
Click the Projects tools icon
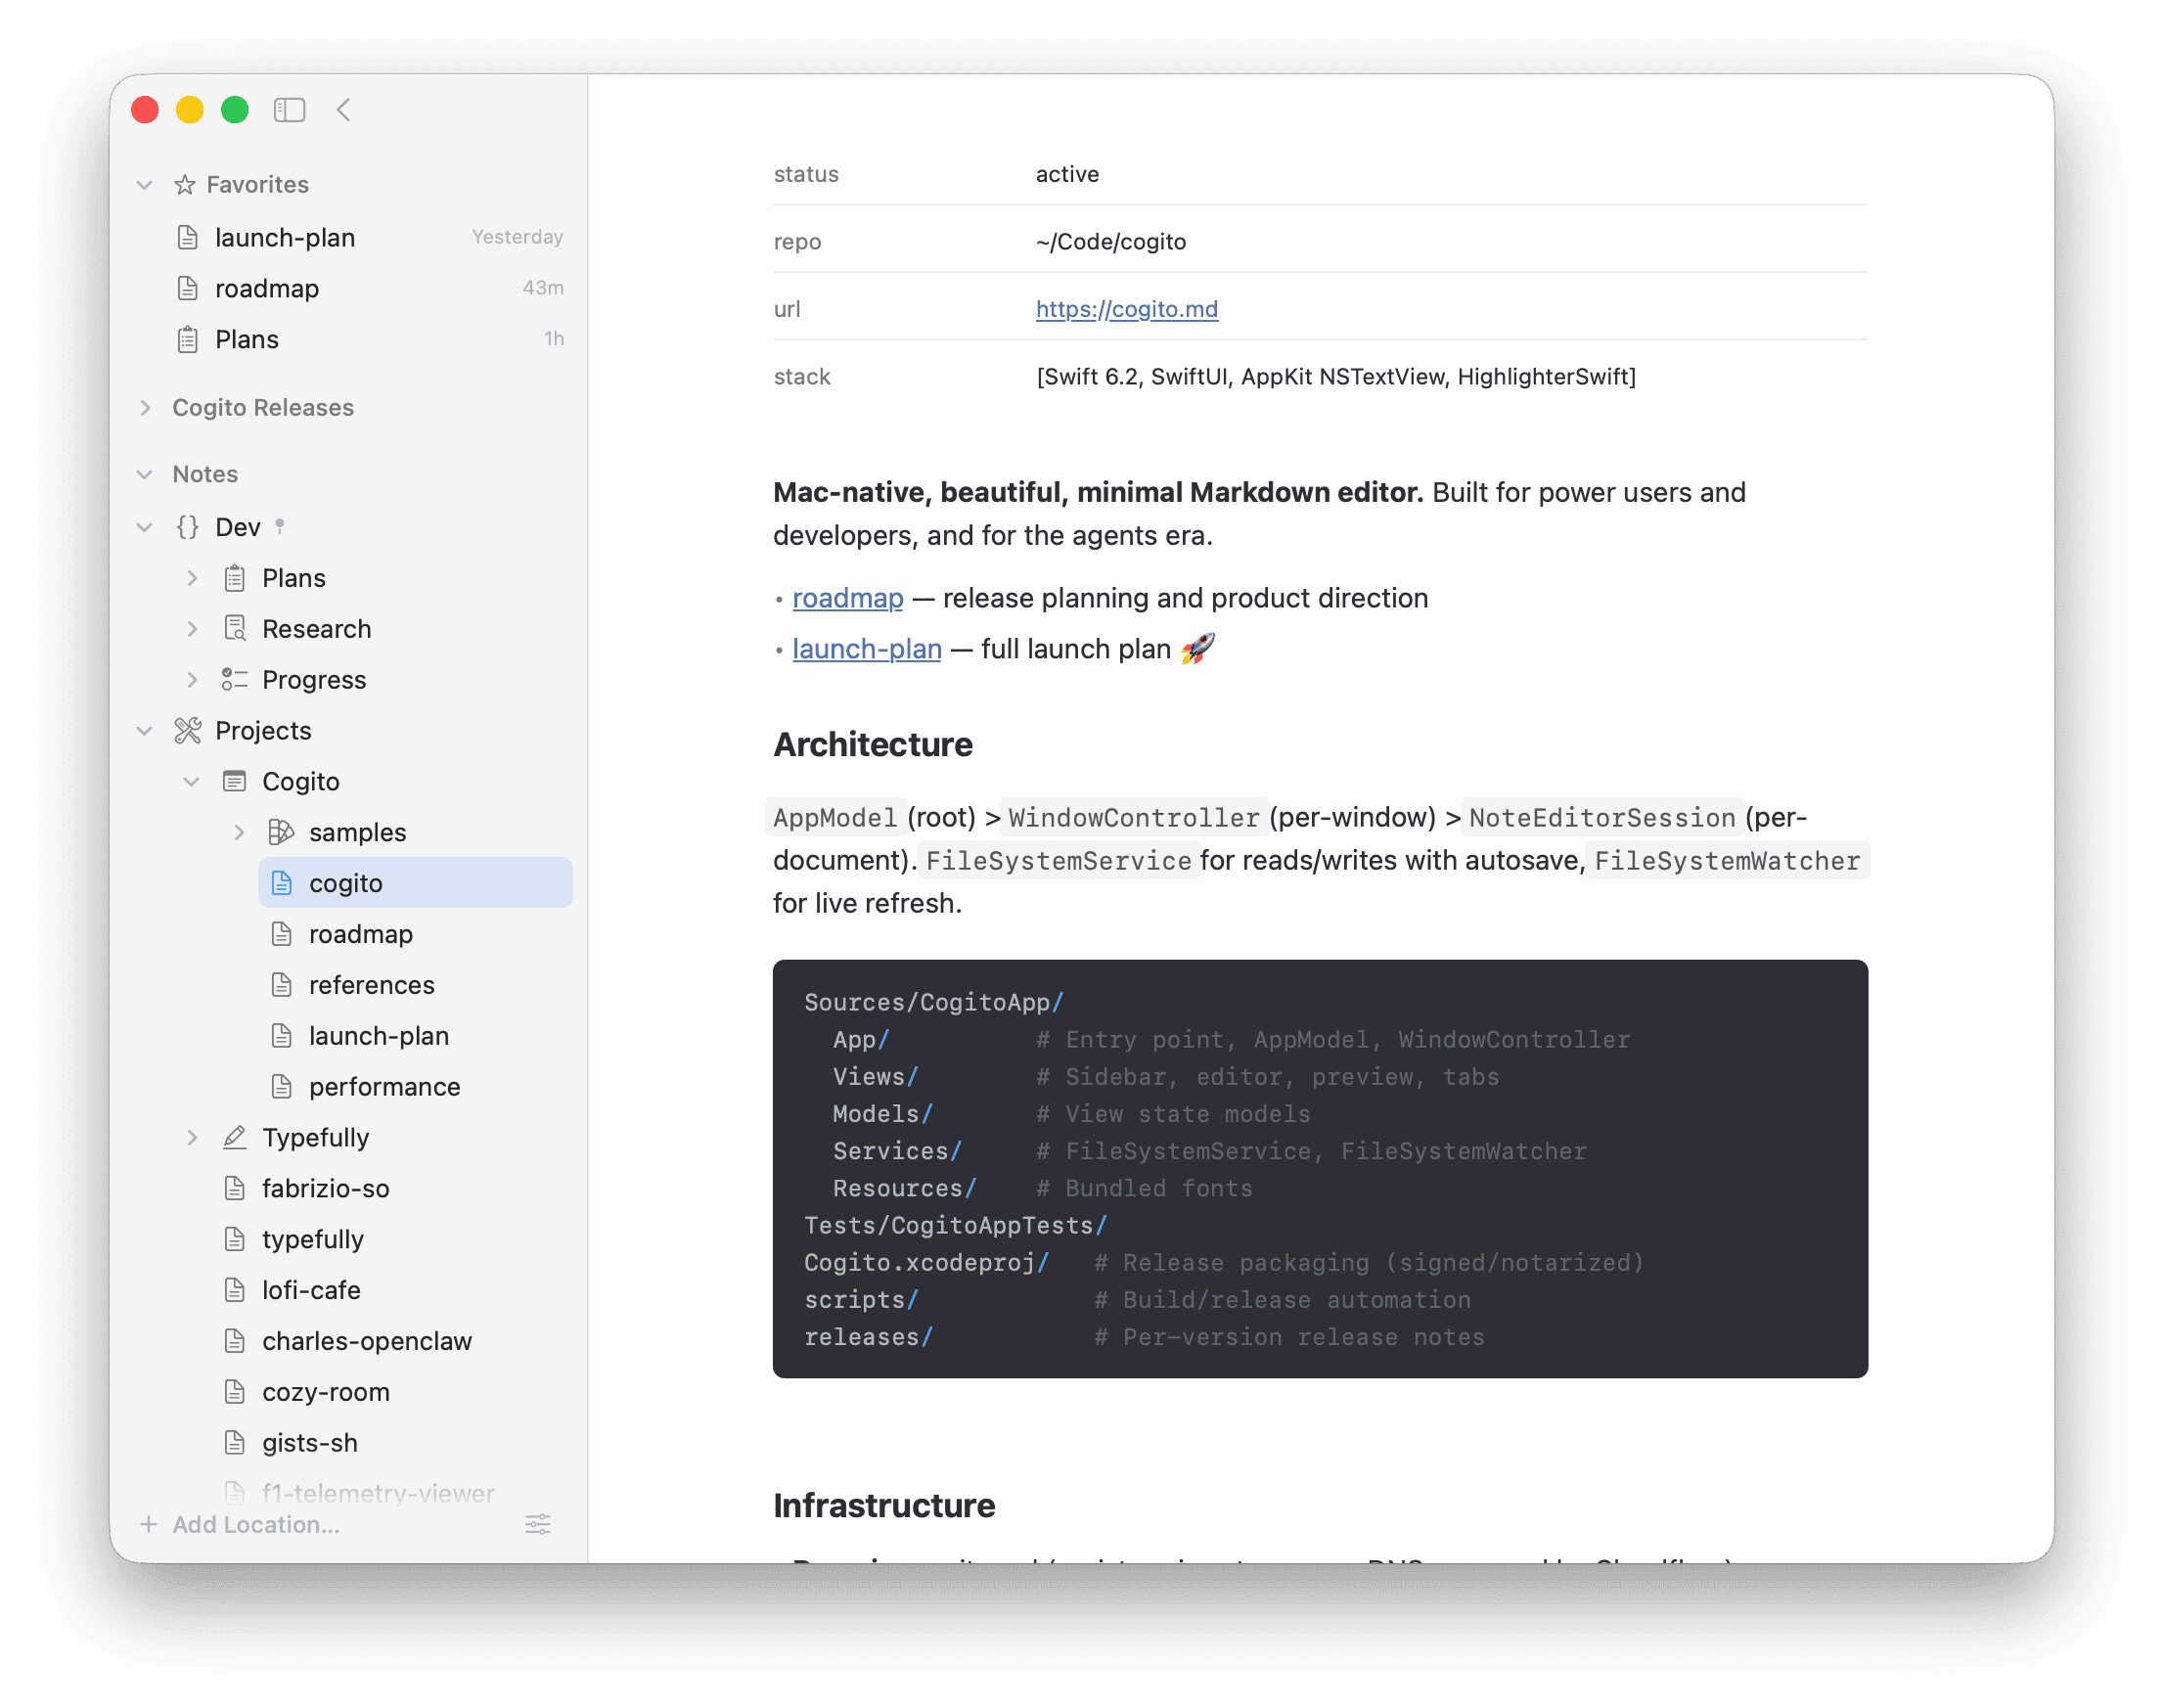[x=187, y=732]
